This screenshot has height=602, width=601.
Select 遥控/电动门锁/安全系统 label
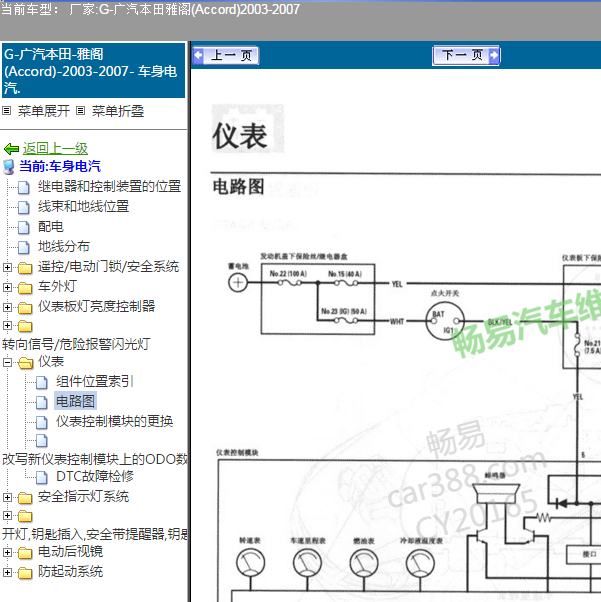click(x=108, y=266)
